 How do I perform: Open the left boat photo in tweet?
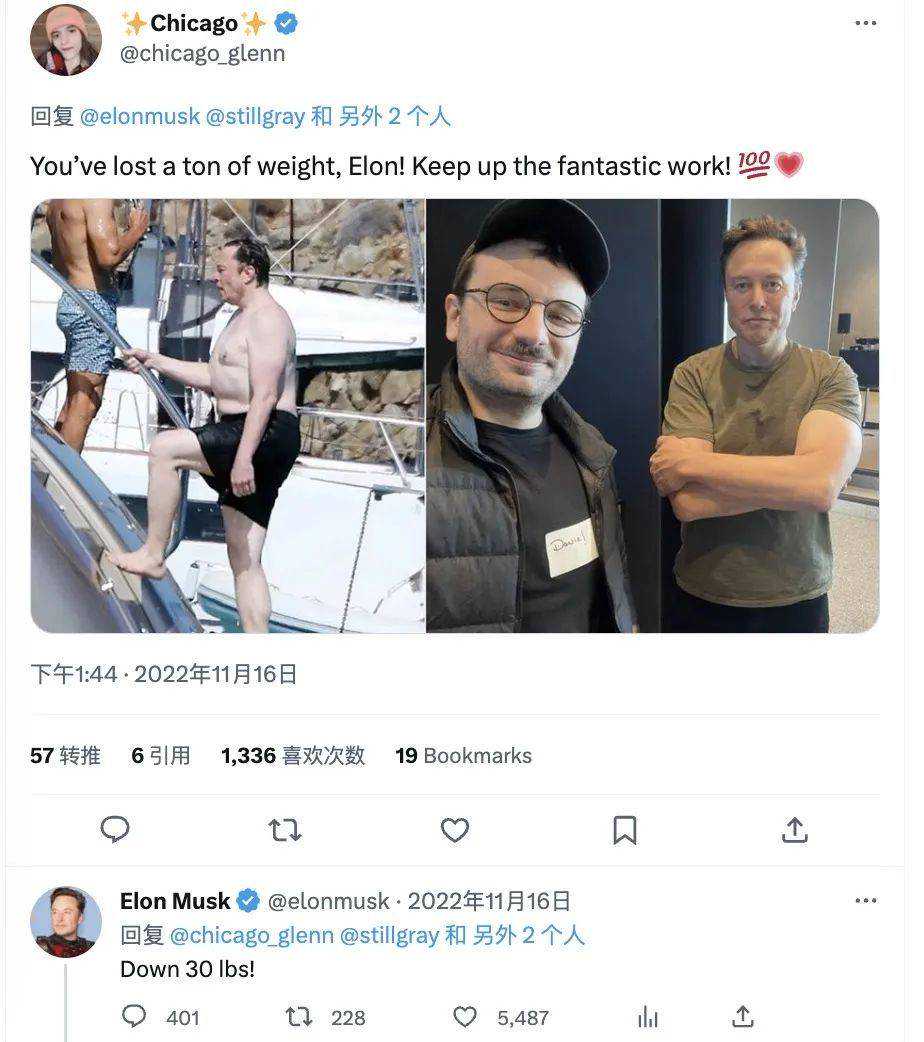228,416
